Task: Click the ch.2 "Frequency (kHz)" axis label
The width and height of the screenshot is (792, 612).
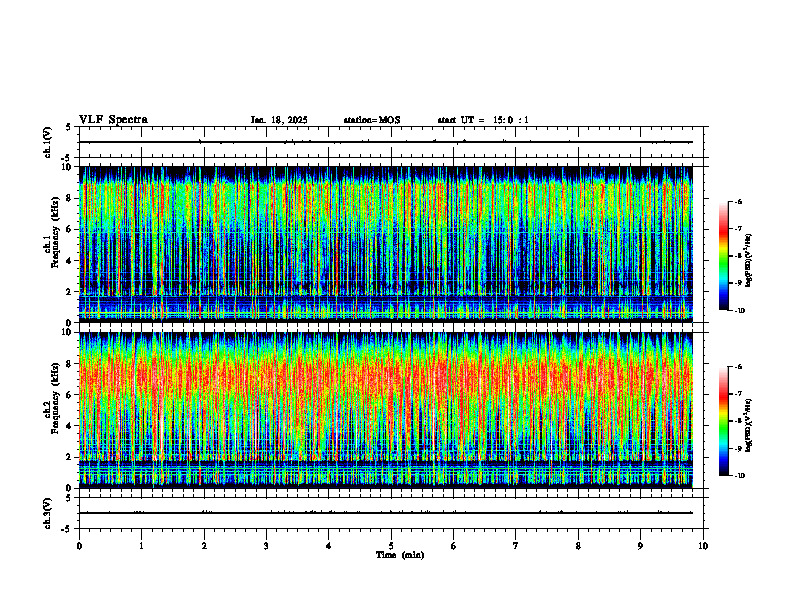Action: click(x=56, y=397)
